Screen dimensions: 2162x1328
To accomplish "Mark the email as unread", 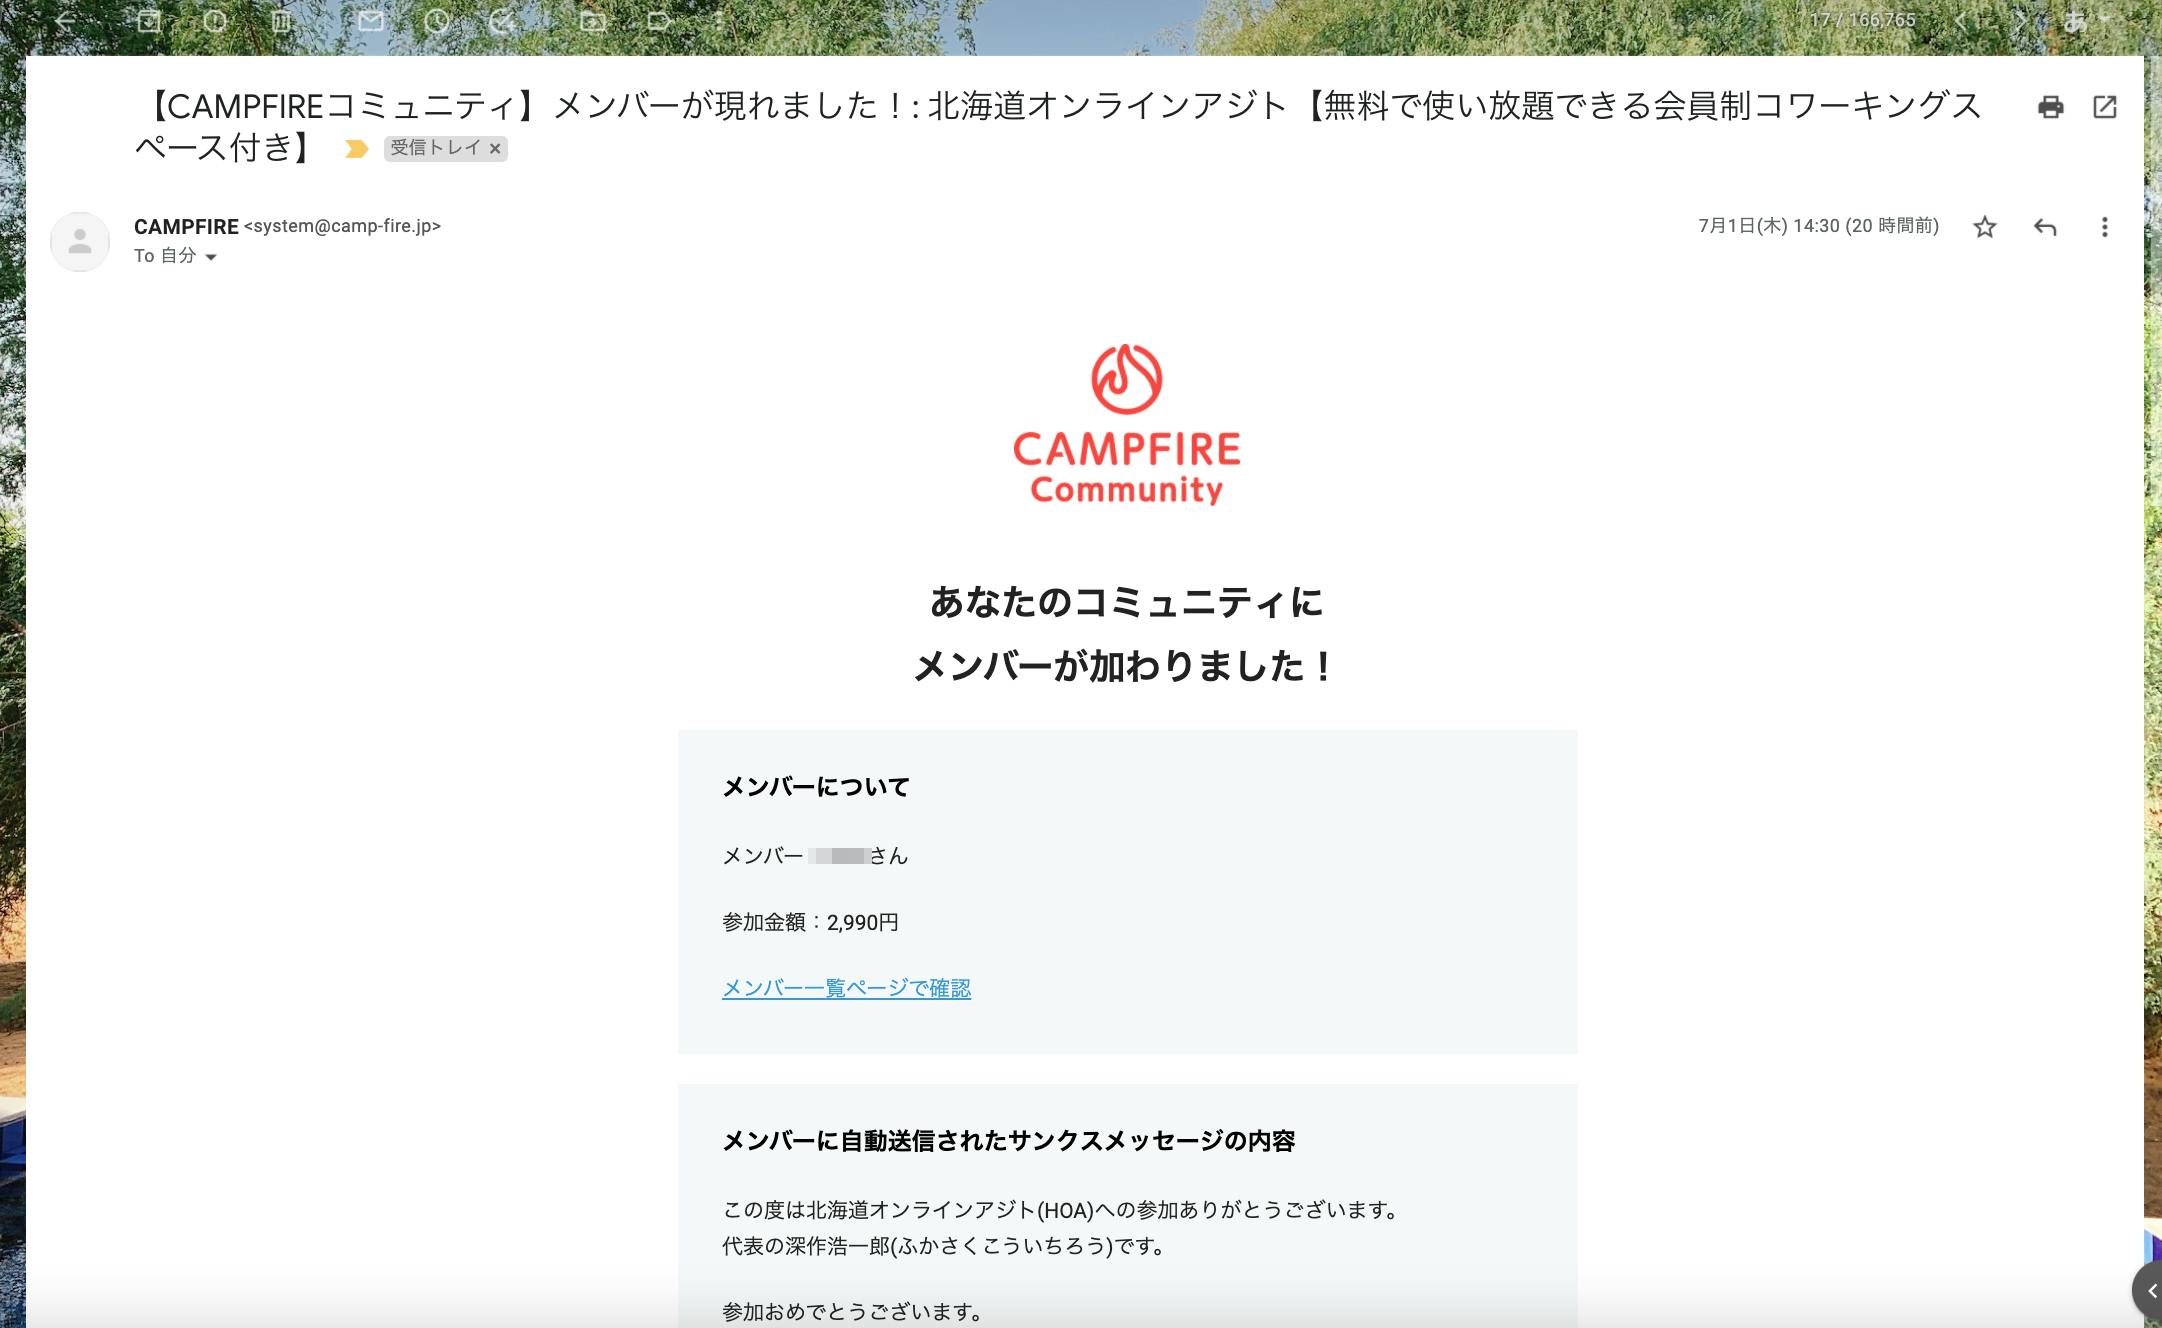I will [371, 21].
